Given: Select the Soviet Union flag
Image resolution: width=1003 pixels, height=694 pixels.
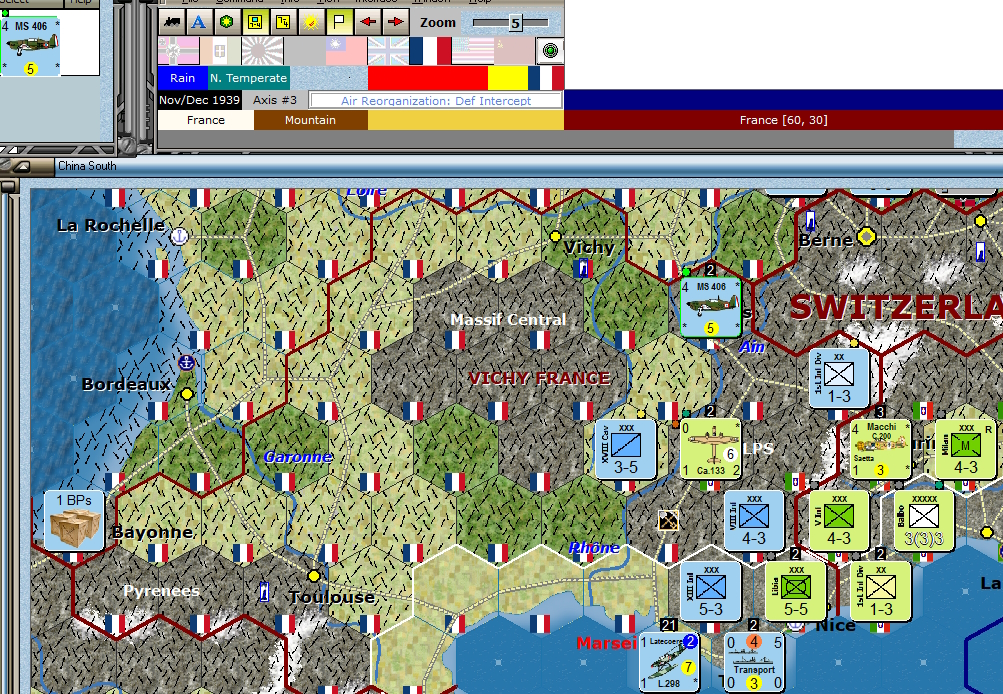Looking at the screenshot, I should coord(514,51).
